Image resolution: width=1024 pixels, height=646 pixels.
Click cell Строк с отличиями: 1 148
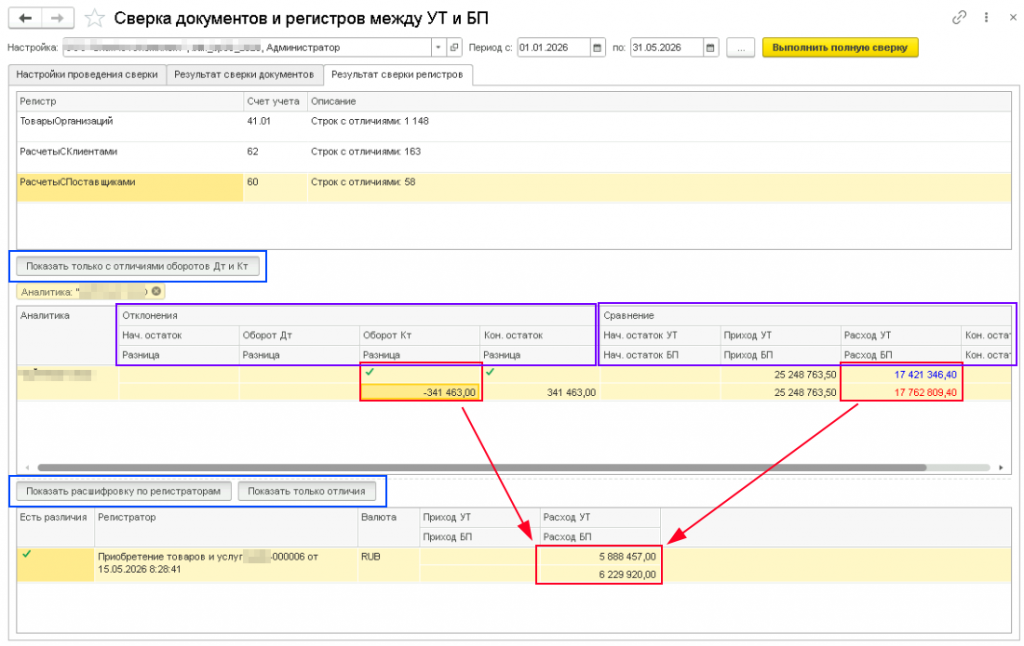tap(370, 121)
